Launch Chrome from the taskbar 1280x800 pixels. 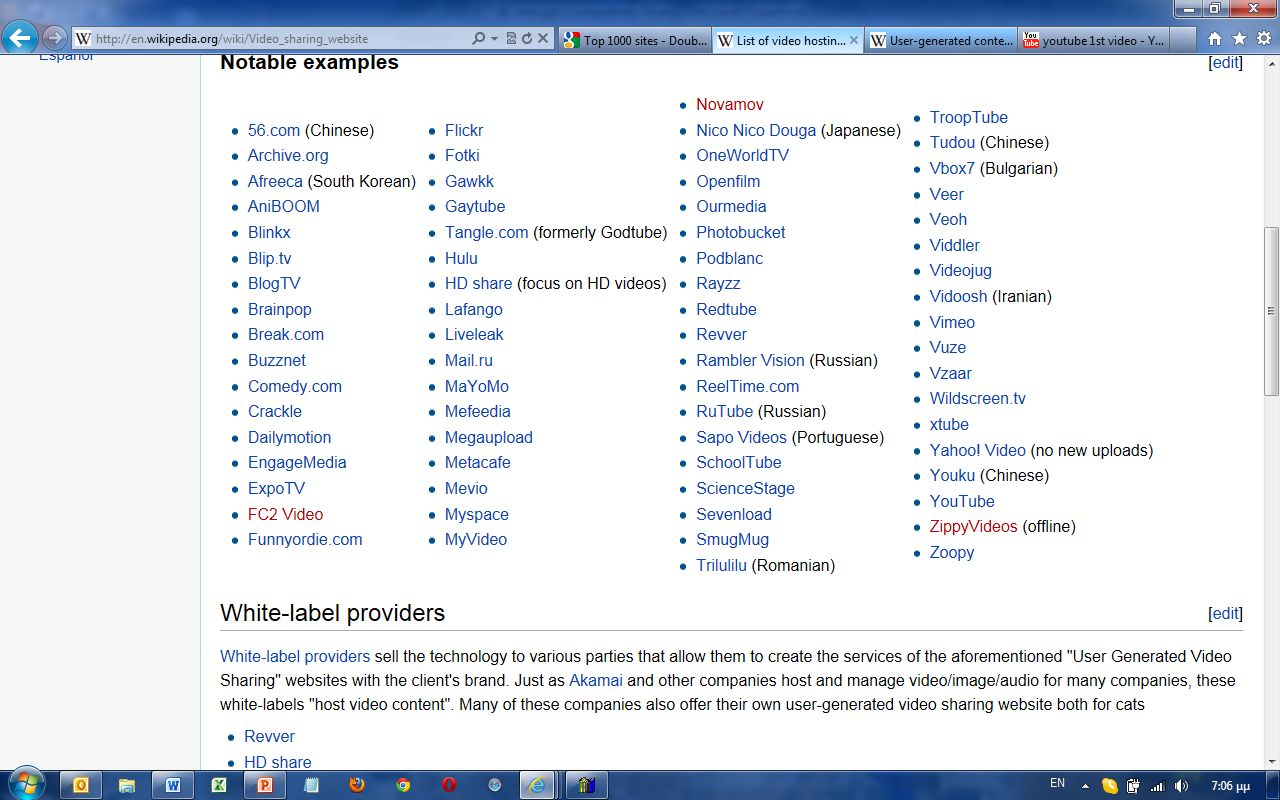coord(403,785)
